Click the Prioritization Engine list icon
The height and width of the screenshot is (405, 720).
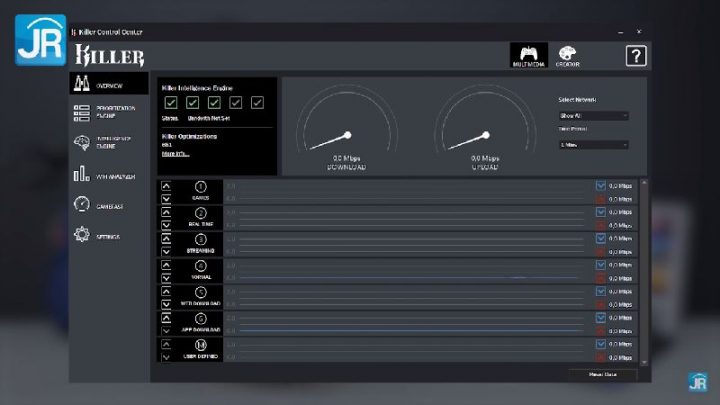(82, 112)
